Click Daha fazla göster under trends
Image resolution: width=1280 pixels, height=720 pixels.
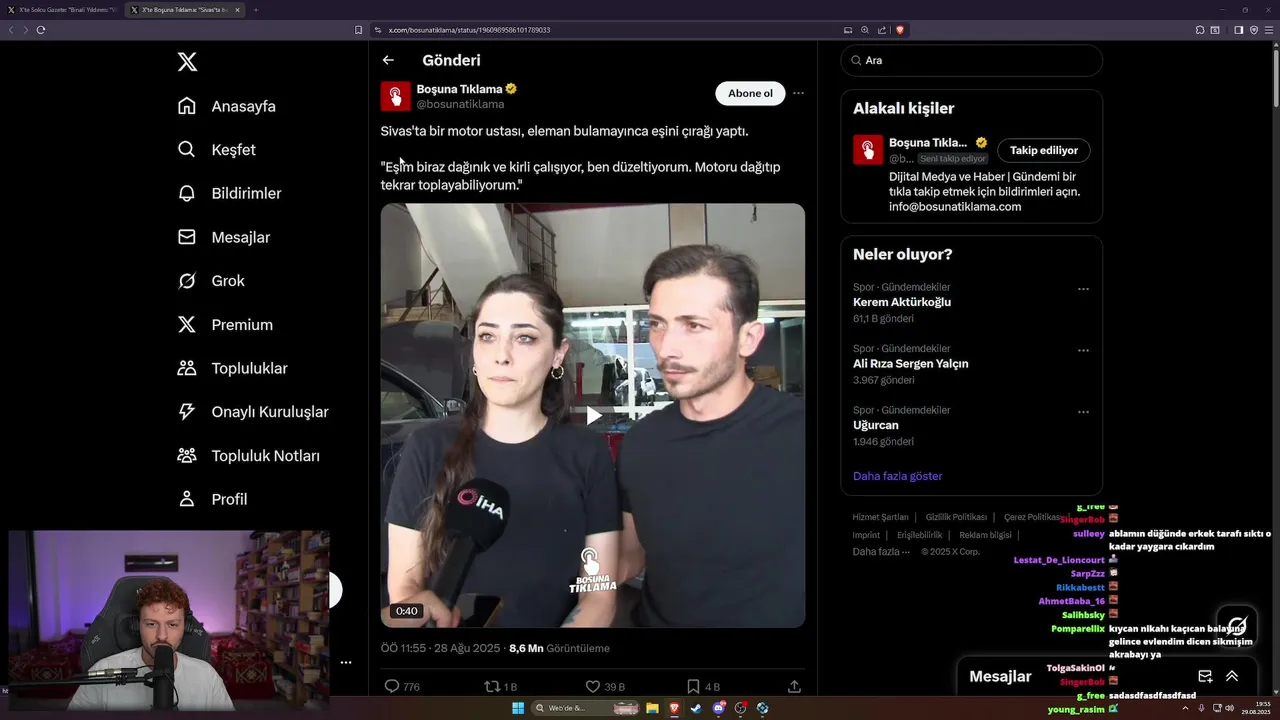(897, 476)
